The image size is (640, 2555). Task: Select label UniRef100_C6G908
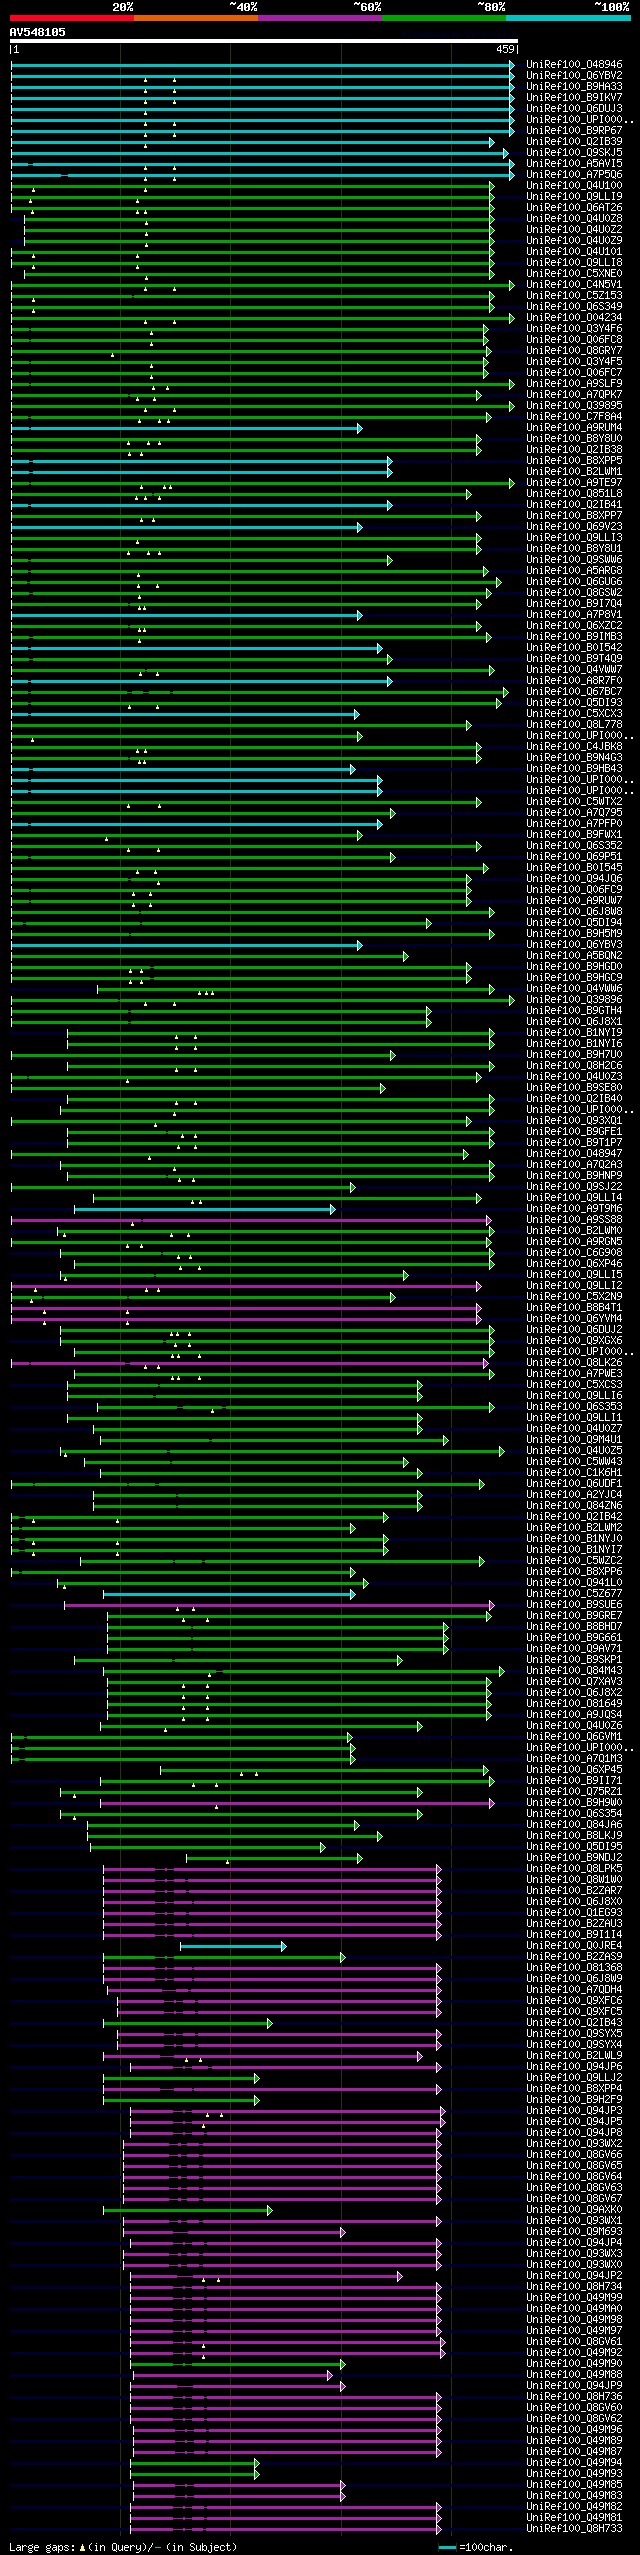[x=574, y=1252]
